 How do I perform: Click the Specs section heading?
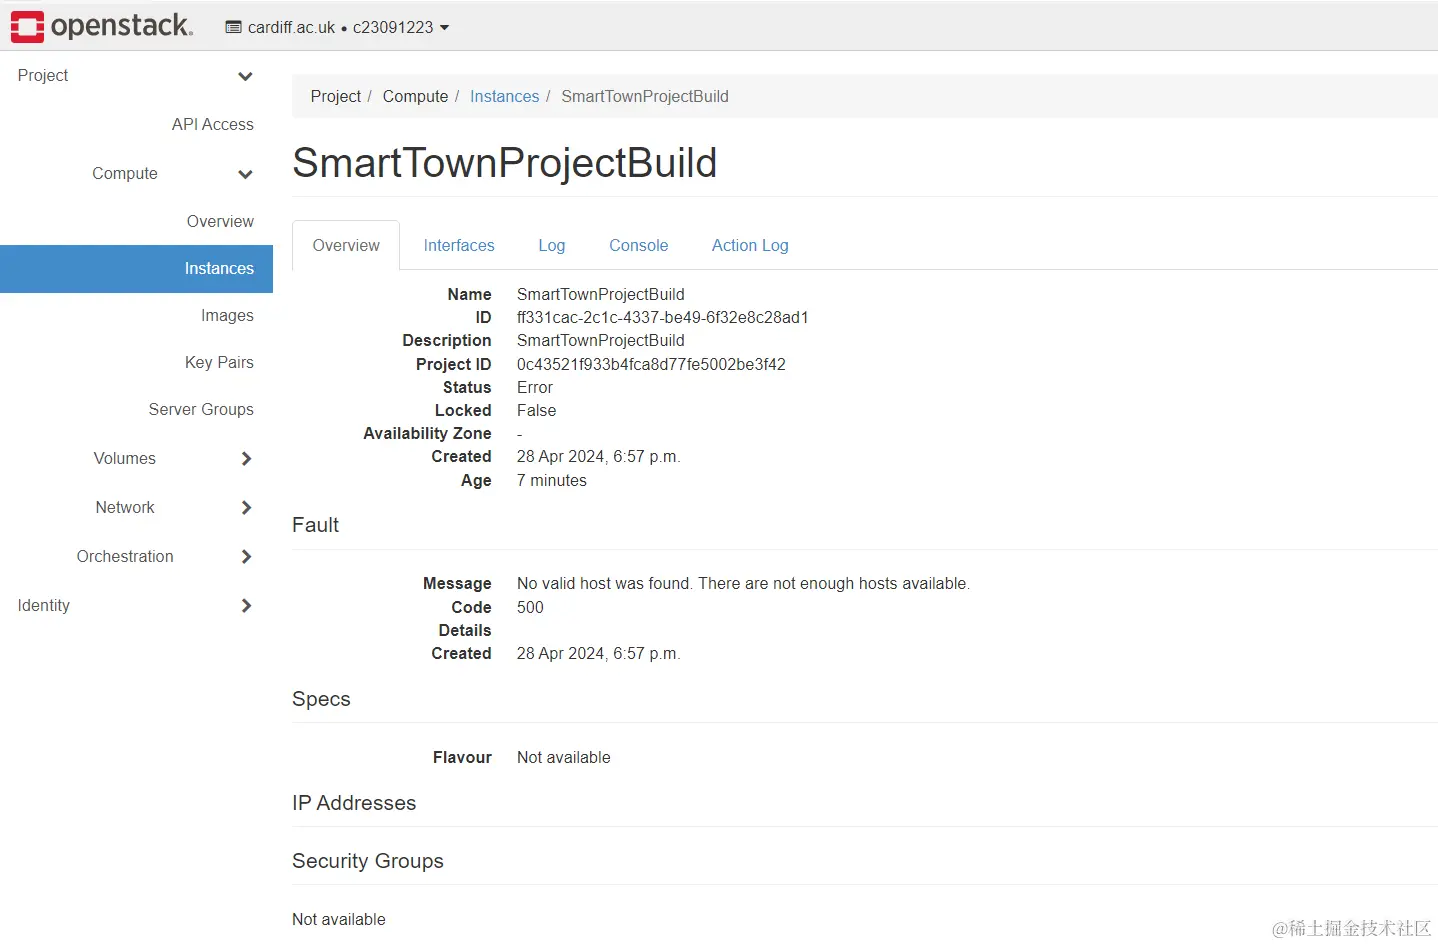click(x=321, y=699)
